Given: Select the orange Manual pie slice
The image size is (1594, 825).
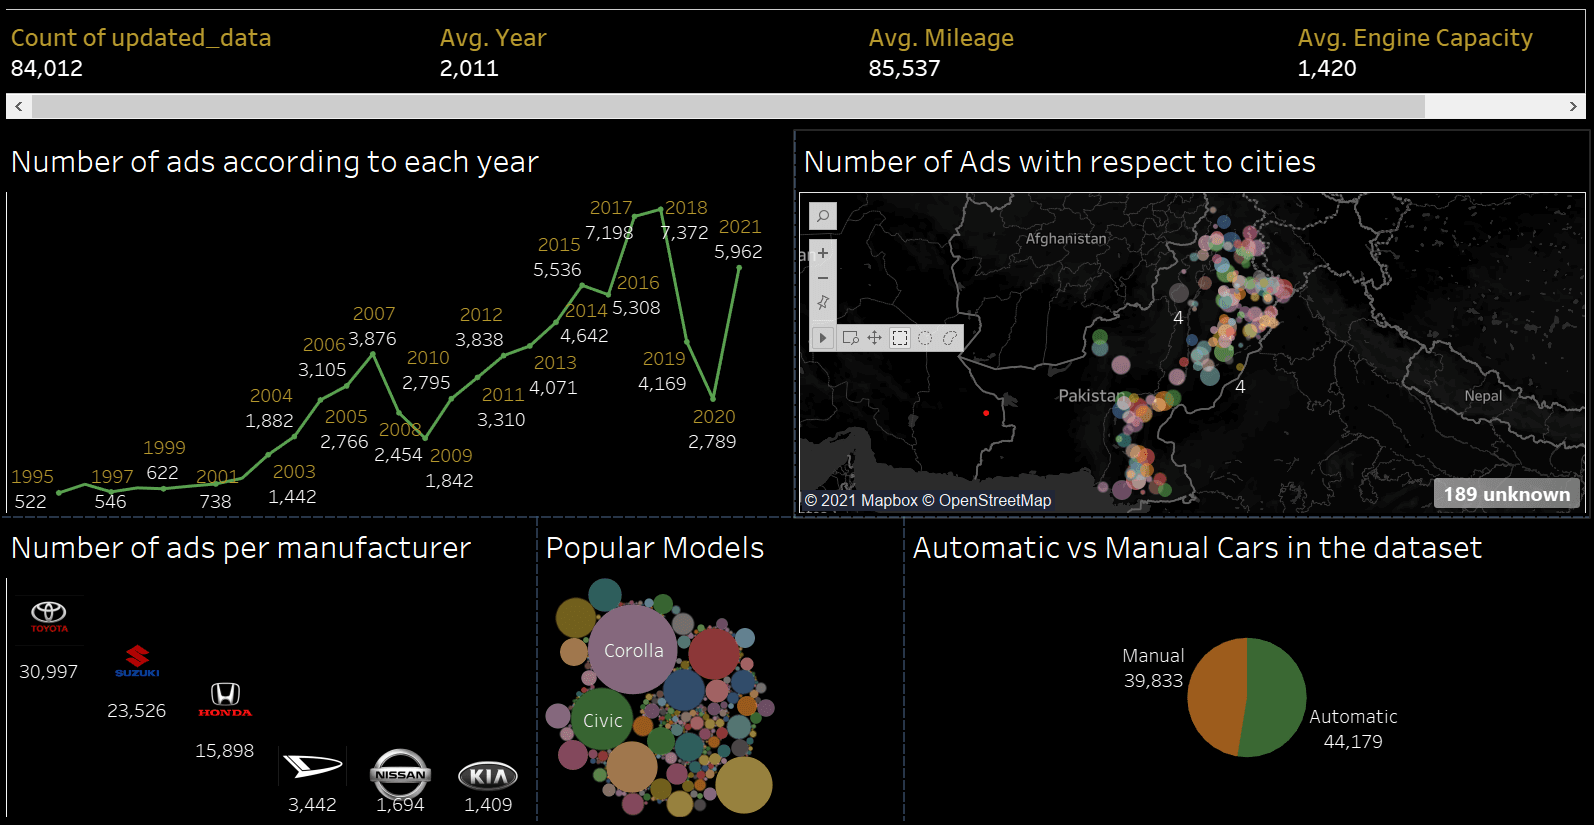Looking at the screenshot, I should coord(1217,696).
